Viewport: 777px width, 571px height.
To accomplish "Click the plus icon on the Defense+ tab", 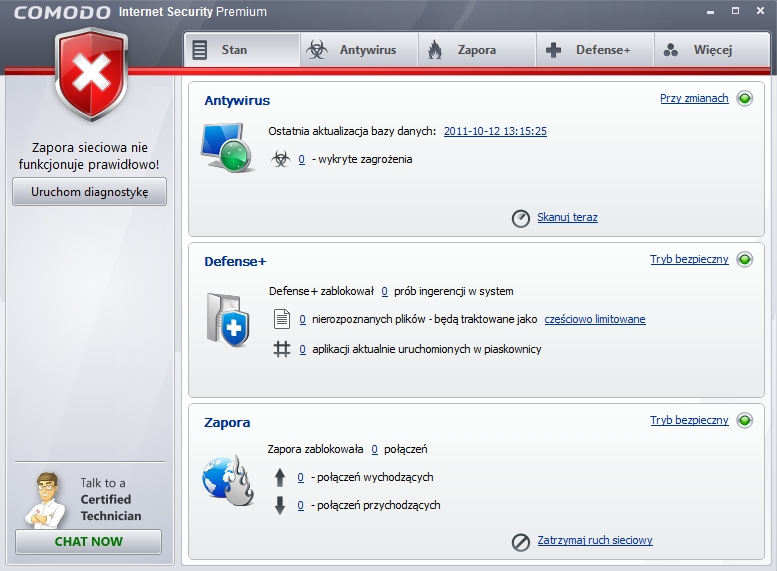I will point(553,50).
